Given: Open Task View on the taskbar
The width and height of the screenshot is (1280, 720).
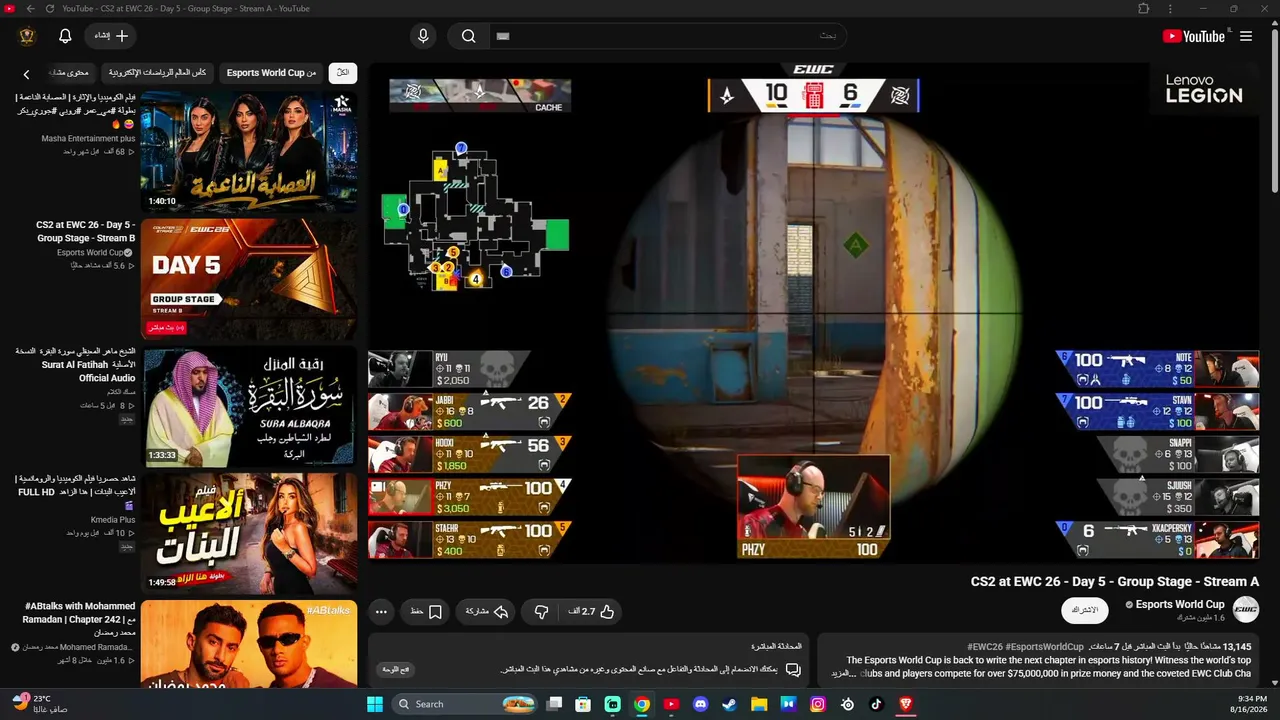Looking at the screenshot, I should click(x=554, y=704).
